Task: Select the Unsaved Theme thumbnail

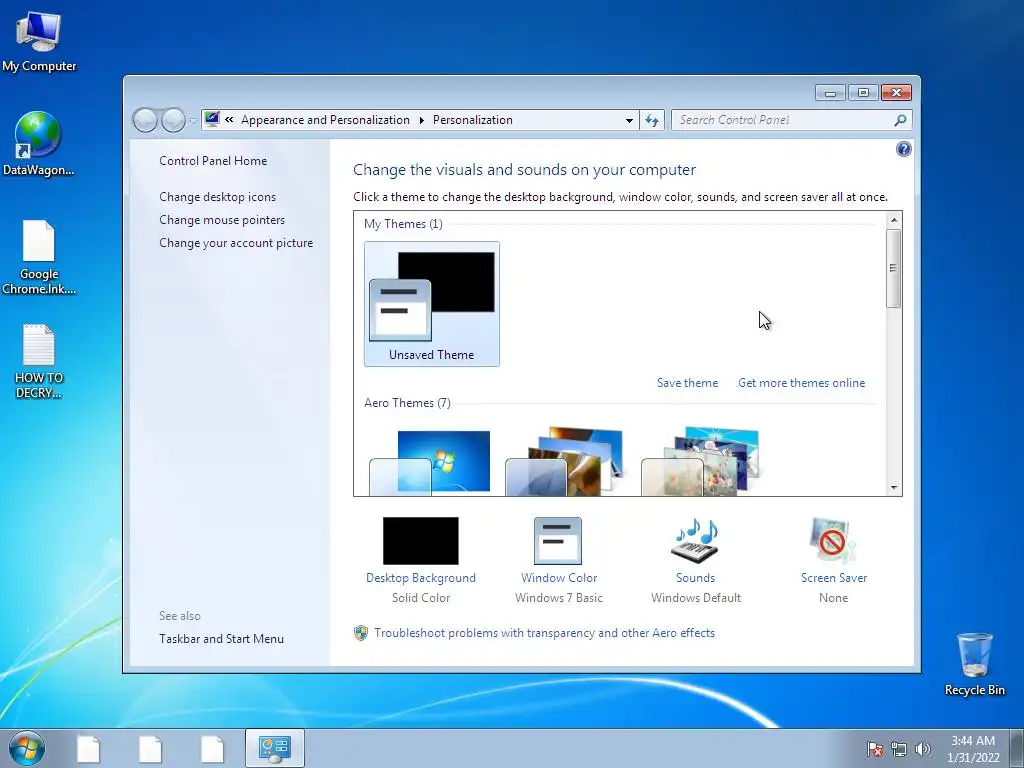Action: [x=432, y=304]
